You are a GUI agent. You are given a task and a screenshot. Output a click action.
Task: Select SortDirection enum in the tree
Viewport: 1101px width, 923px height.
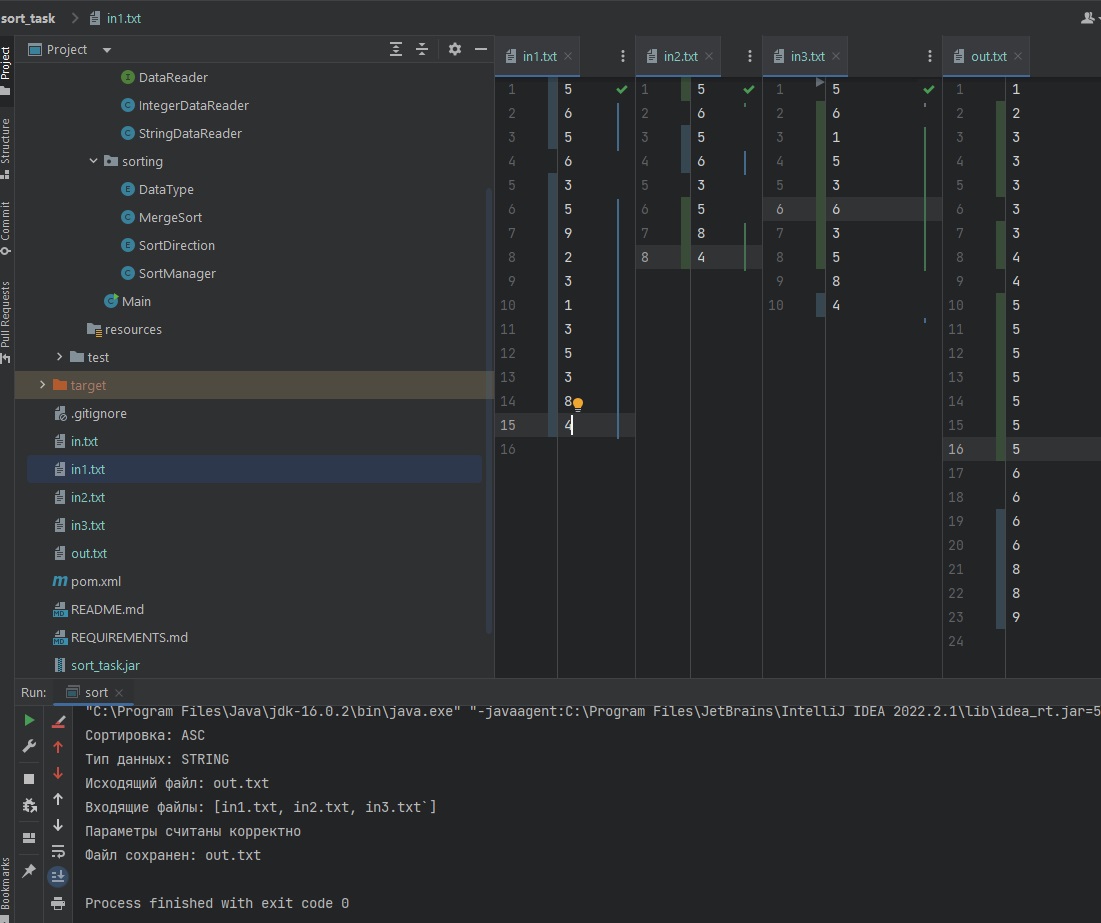tap(176, 245)
